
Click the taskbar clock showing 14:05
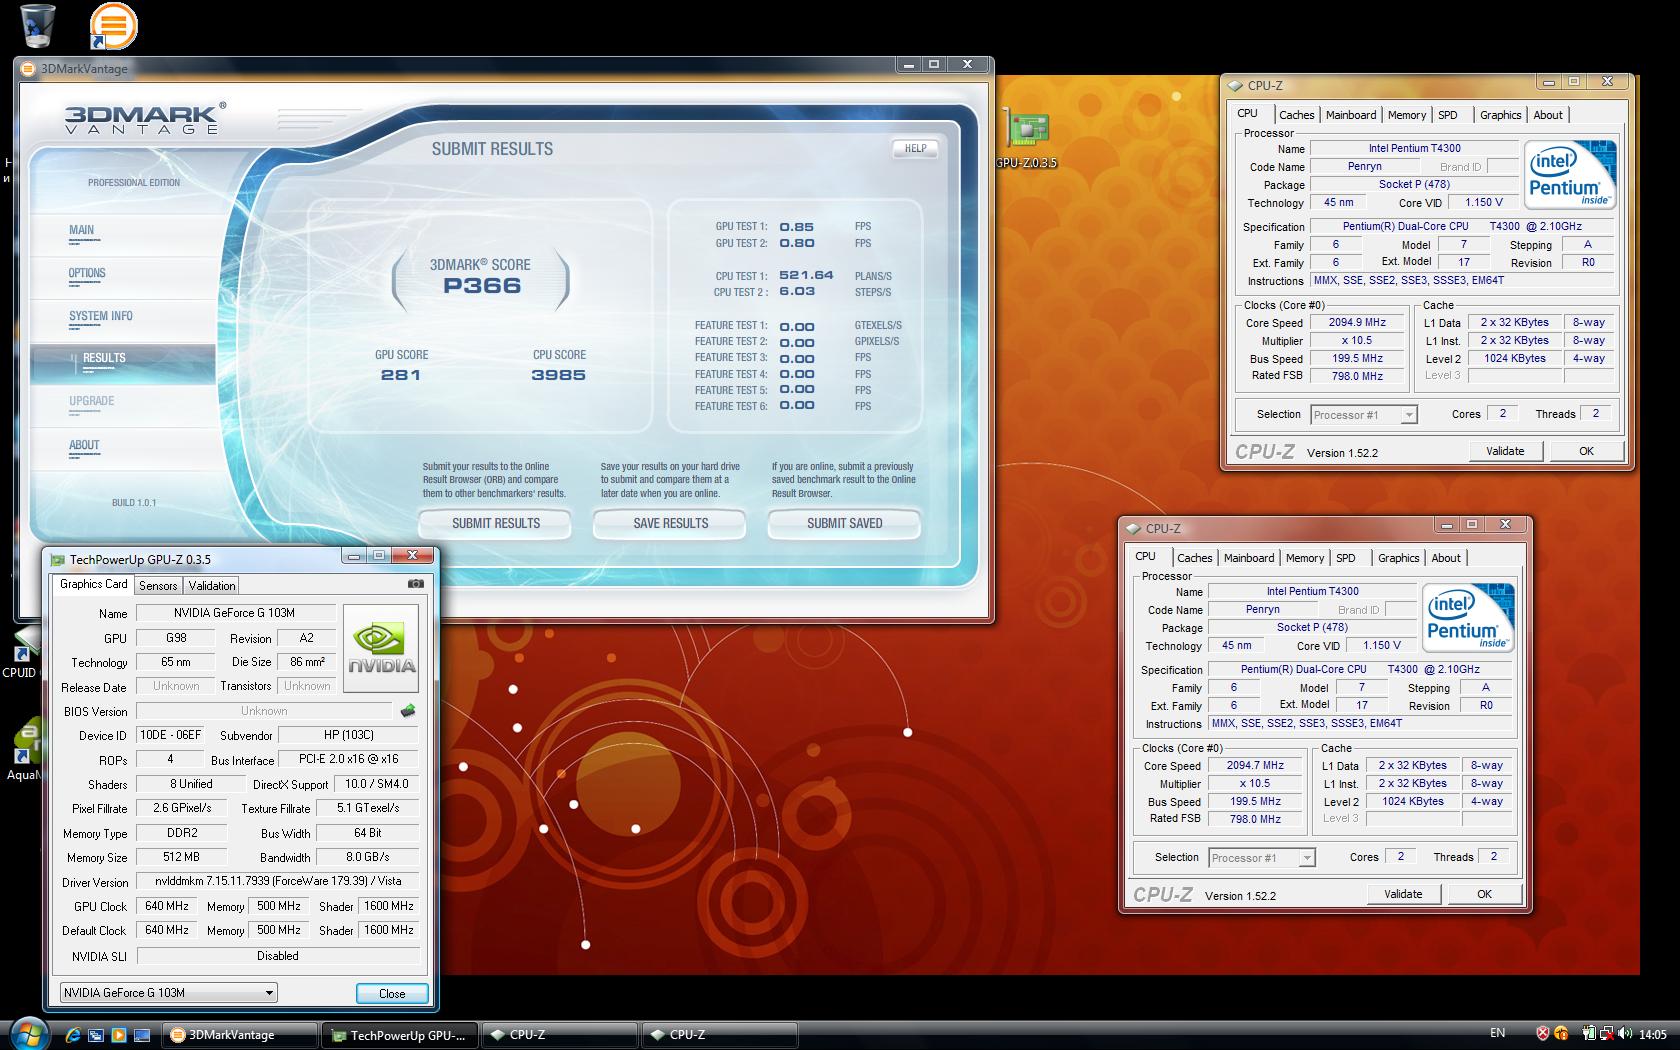pos(1653,1034)
